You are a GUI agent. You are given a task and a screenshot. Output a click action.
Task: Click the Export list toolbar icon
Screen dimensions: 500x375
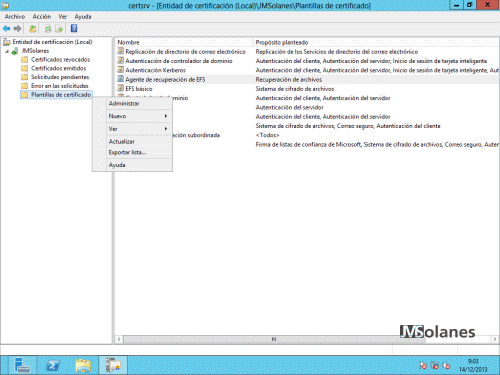click(x=59, y=29)
